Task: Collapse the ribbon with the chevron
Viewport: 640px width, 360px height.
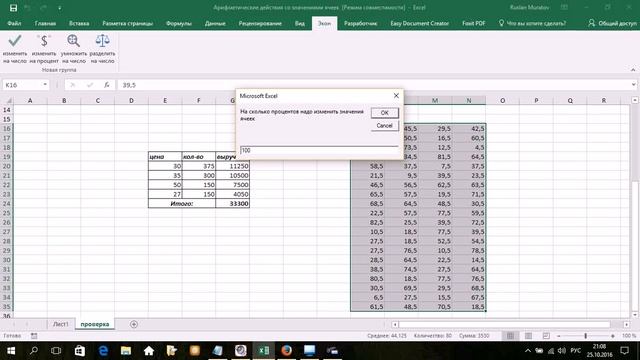Action: (x=633, y=70)
